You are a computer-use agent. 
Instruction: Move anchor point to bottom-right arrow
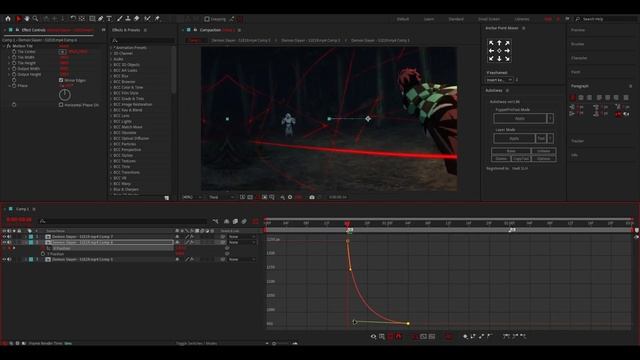[x=507, y=58]
